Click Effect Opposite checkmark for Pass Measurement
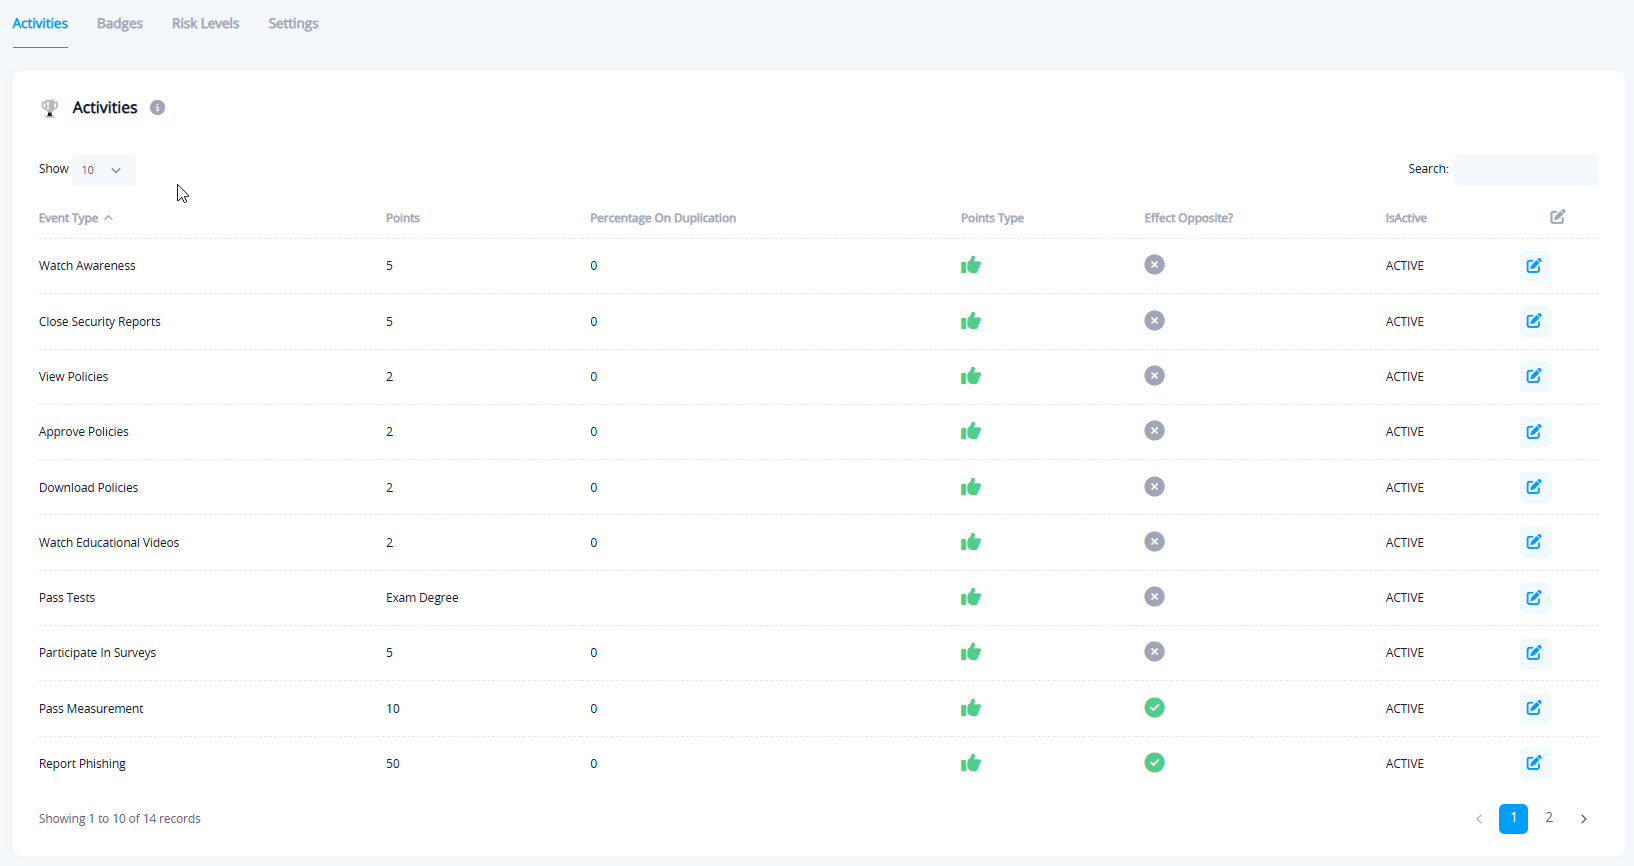 [1154, 708]
